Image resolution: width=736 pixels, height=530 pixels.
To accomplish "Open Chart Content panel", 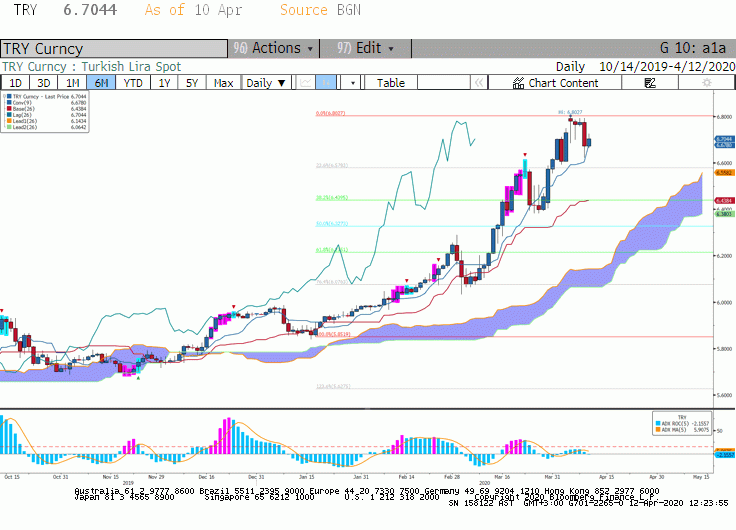I will 555,83.
